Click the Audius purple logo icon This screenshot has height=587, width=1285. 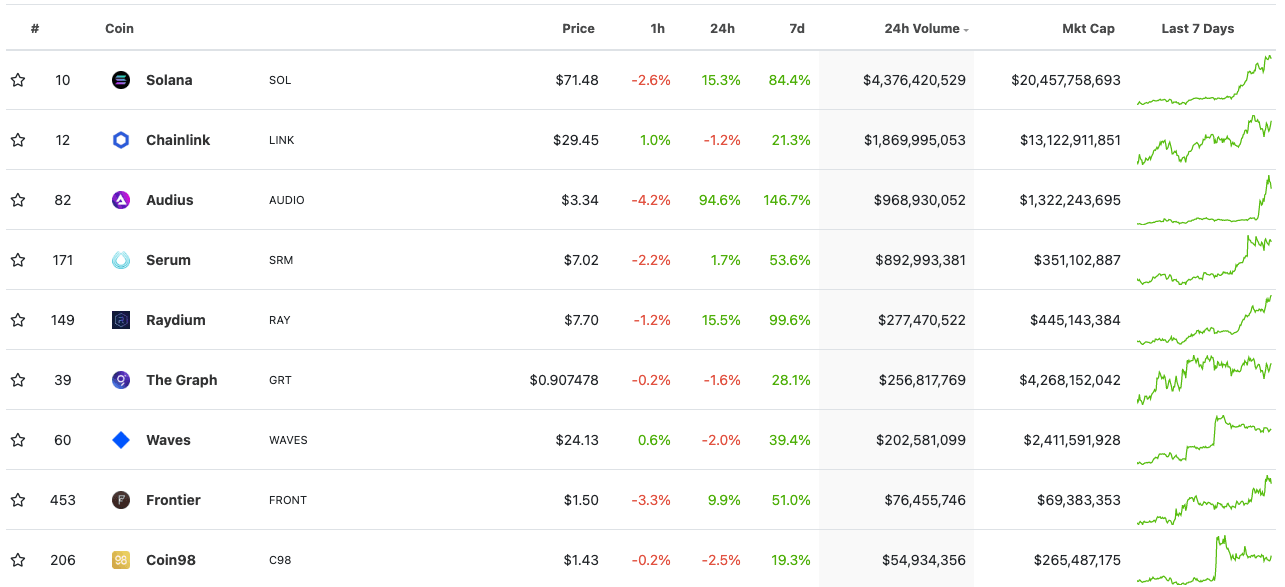(x=121, y=200)
